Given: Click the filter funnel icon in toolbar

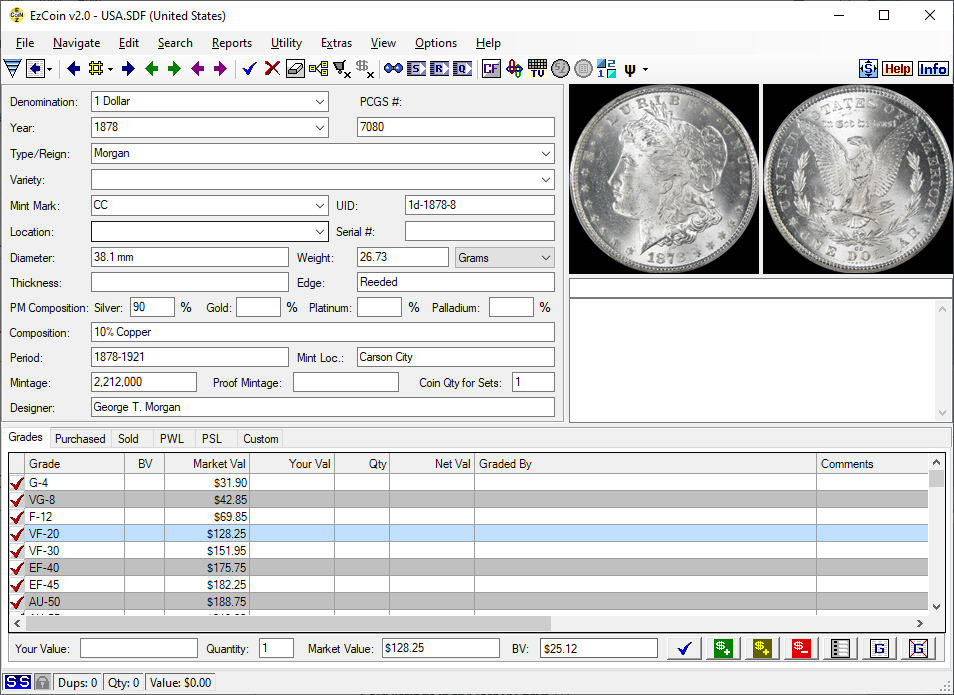Looking at the screenshot, I should (12, 69).
